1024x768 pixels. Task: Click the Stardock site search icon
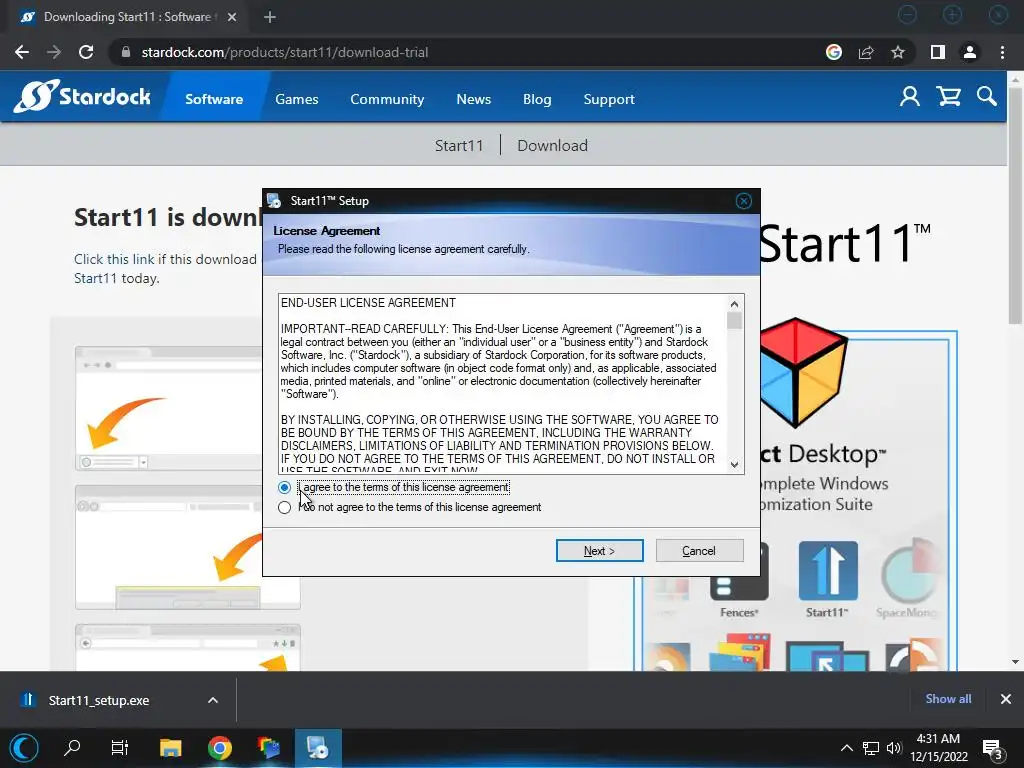pyautogui.click(x=987, y=97)
